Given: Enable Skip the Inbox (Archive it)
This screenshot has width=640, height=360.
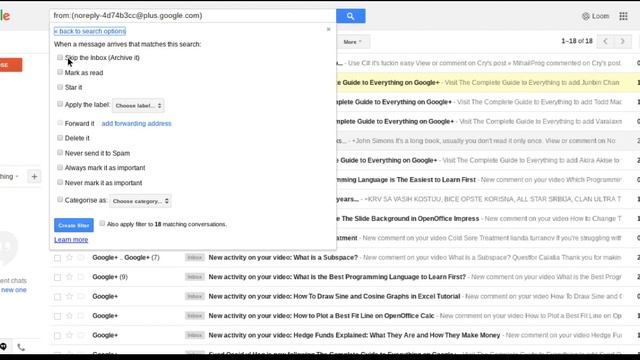Looking at the screenshot, I should click(x=60, y=58).
